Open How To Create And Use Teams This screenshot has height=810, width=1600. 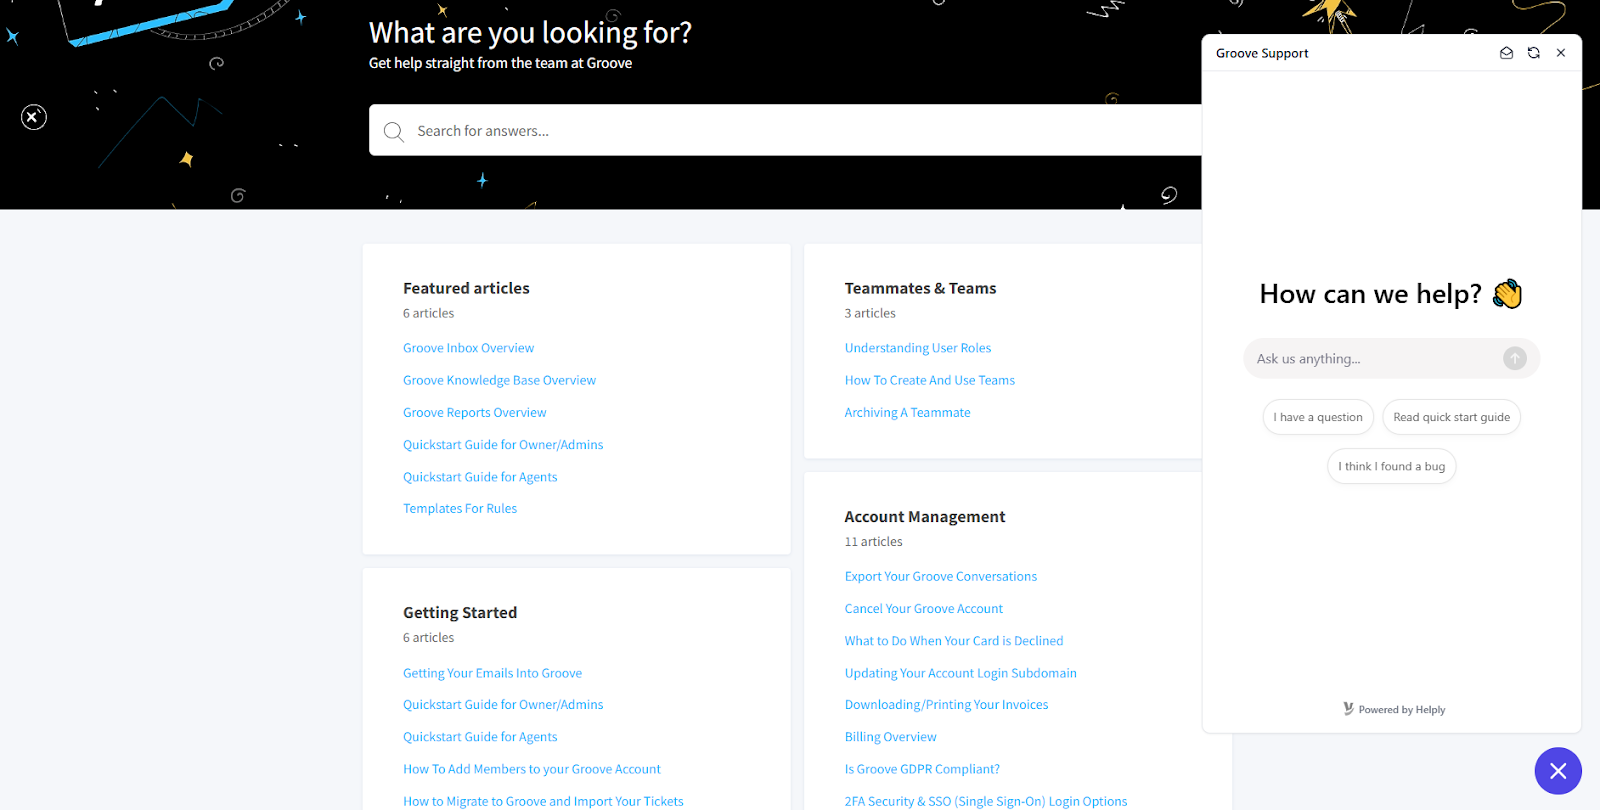click(x=929, y=380)
